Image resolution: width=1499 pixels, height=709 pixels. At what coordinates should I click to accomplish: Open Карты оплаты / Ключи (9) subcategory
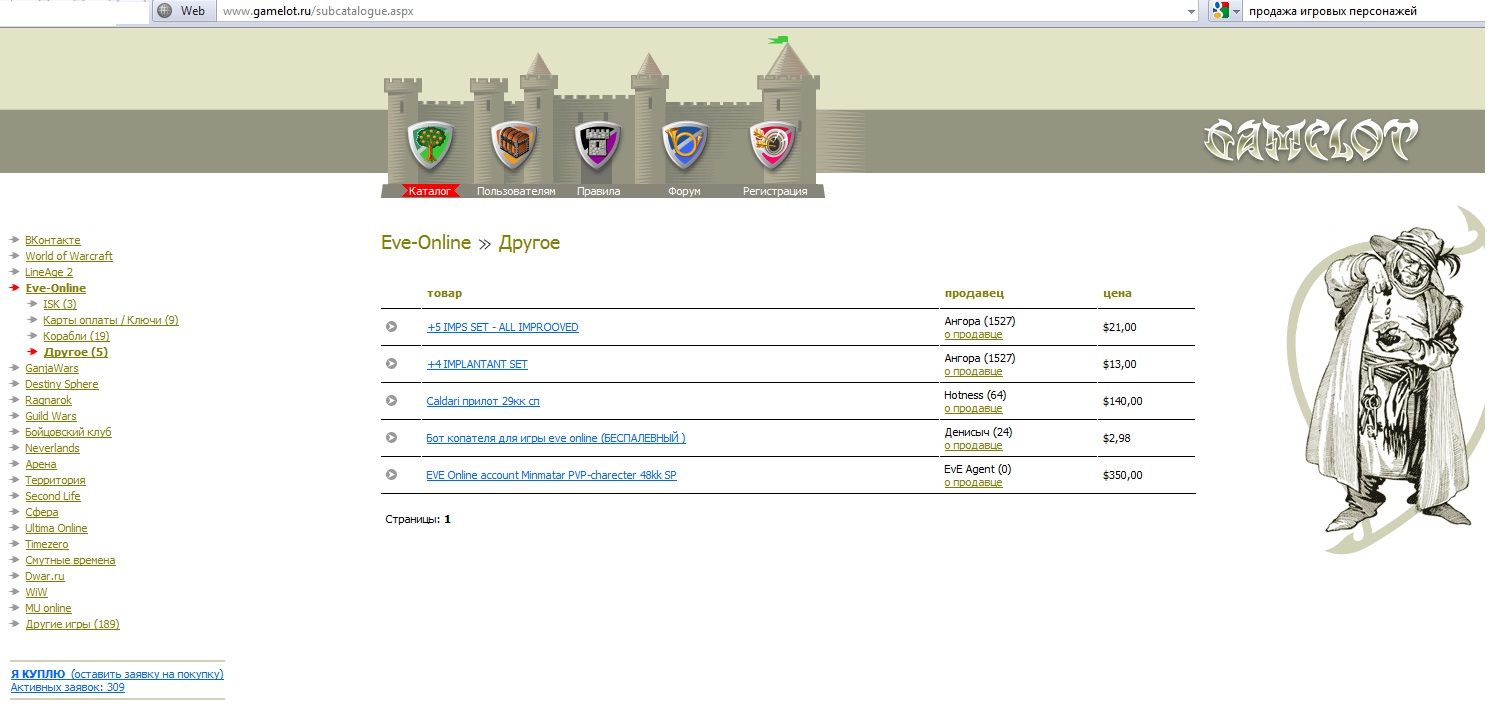(x=111, y=320)
